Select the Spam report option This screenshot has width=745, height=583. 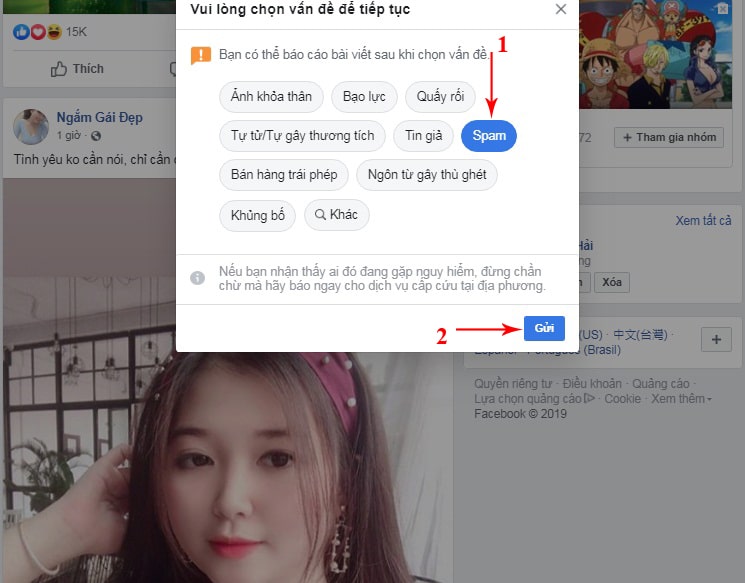(489, 136)
